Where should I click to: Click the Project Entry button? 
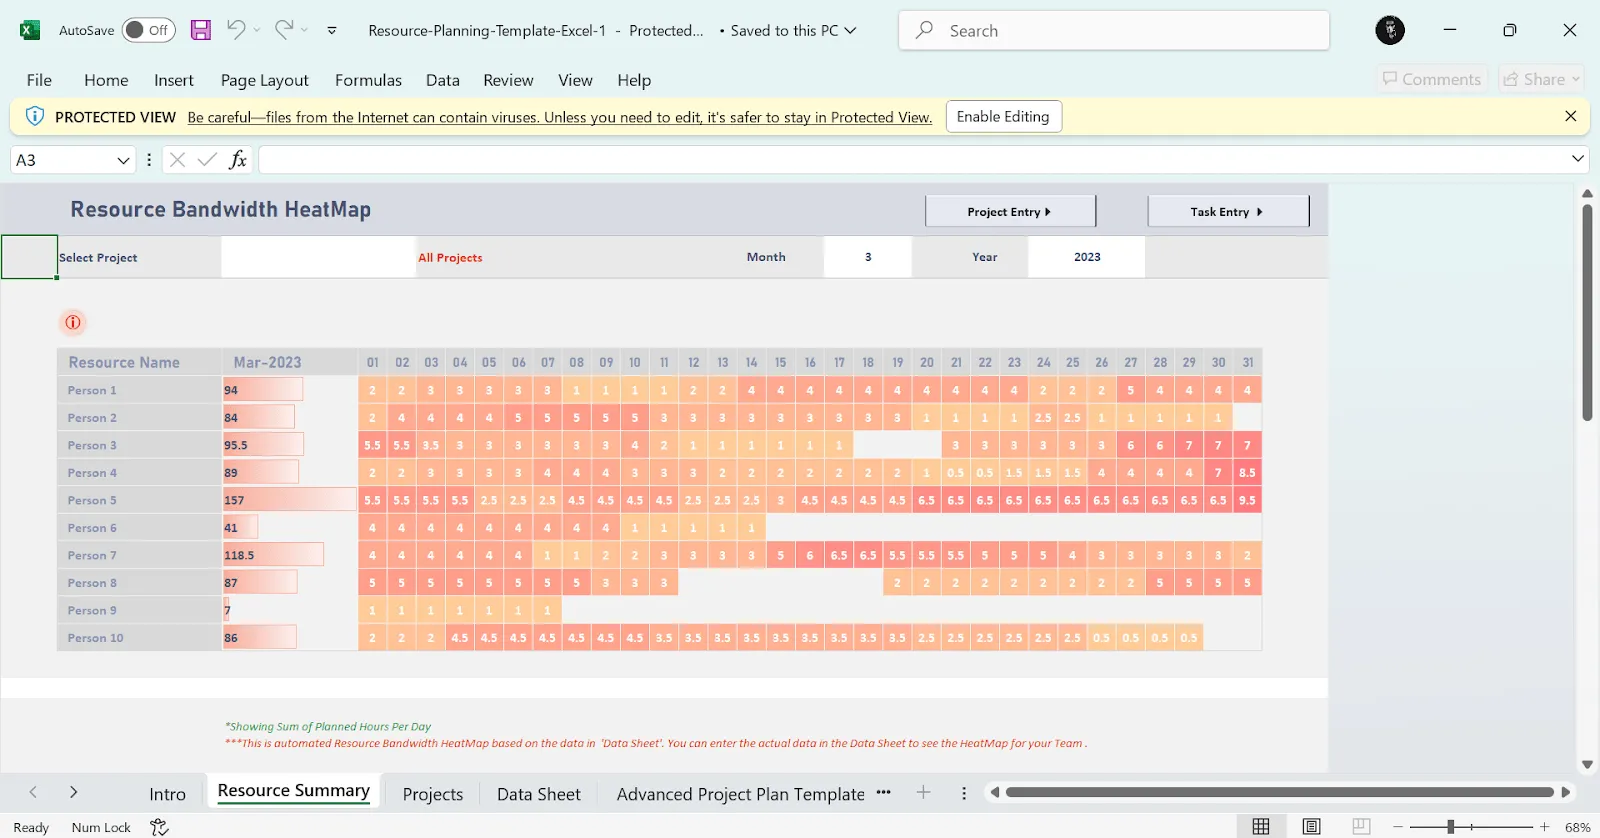coord(1010,212)
